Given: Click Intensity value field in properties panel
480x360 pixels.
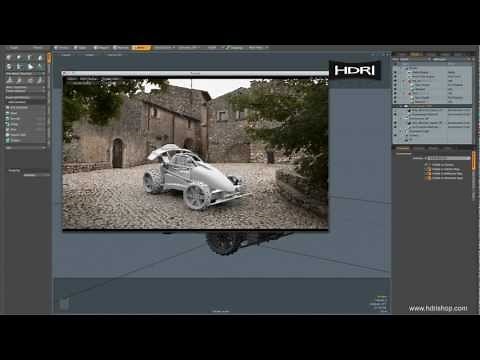Looking at the screenshot, I should [x=449, y=158].
